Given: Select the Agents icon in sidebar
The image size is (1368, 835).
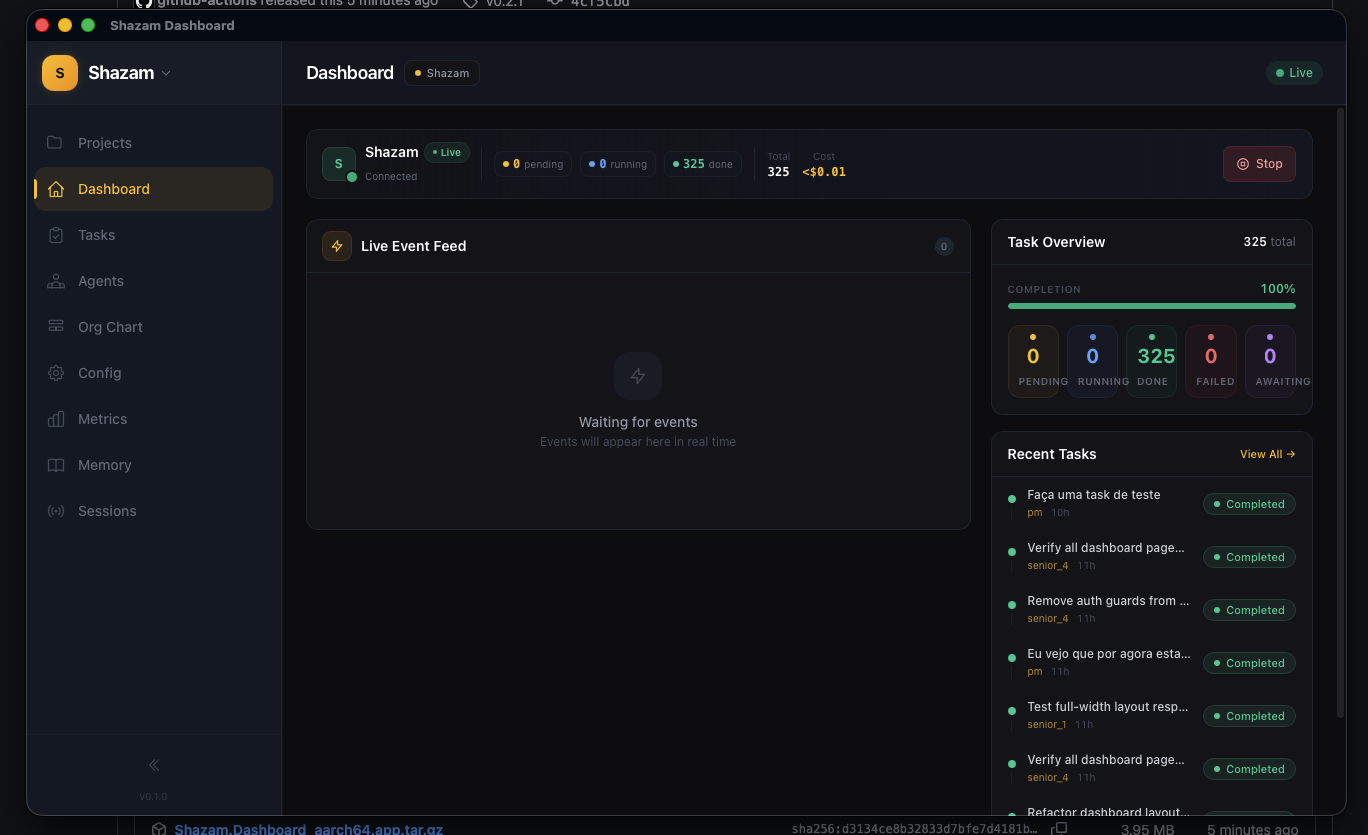Looking at the screenshot, I should 56,281.
